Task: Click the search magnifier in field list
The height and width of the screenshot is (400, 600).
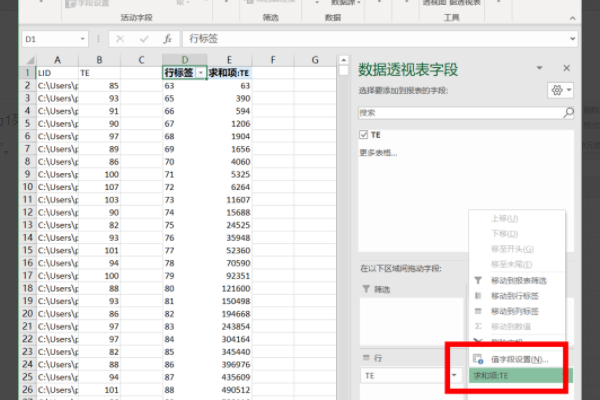Action: coord(568,113)
